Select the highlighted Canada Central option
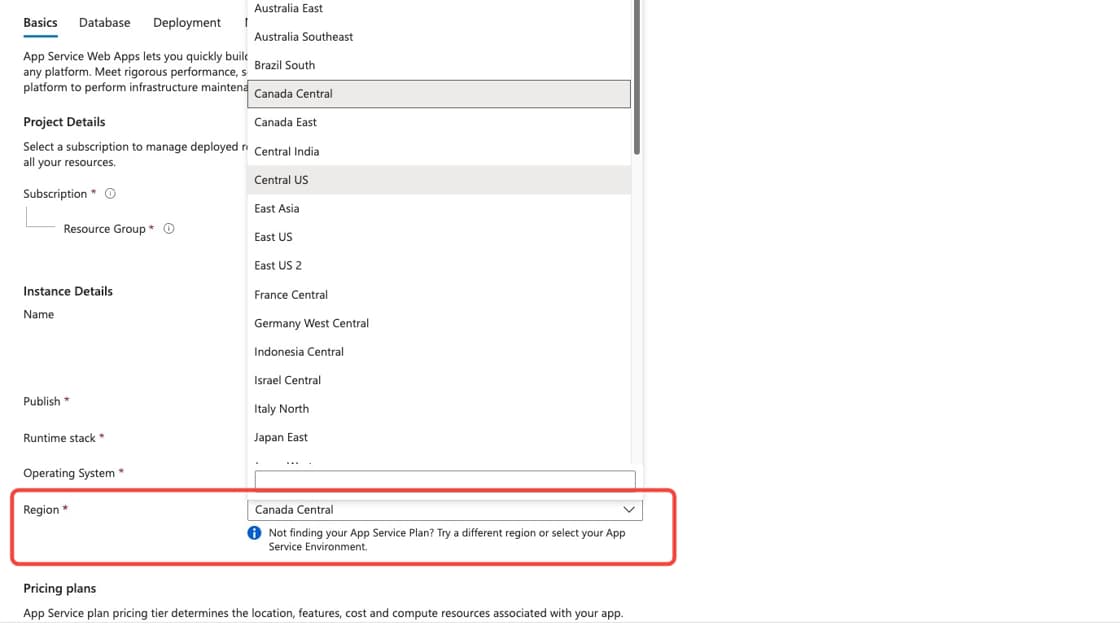This screenshot has height=626, width=1120. [x=439, y=94]
